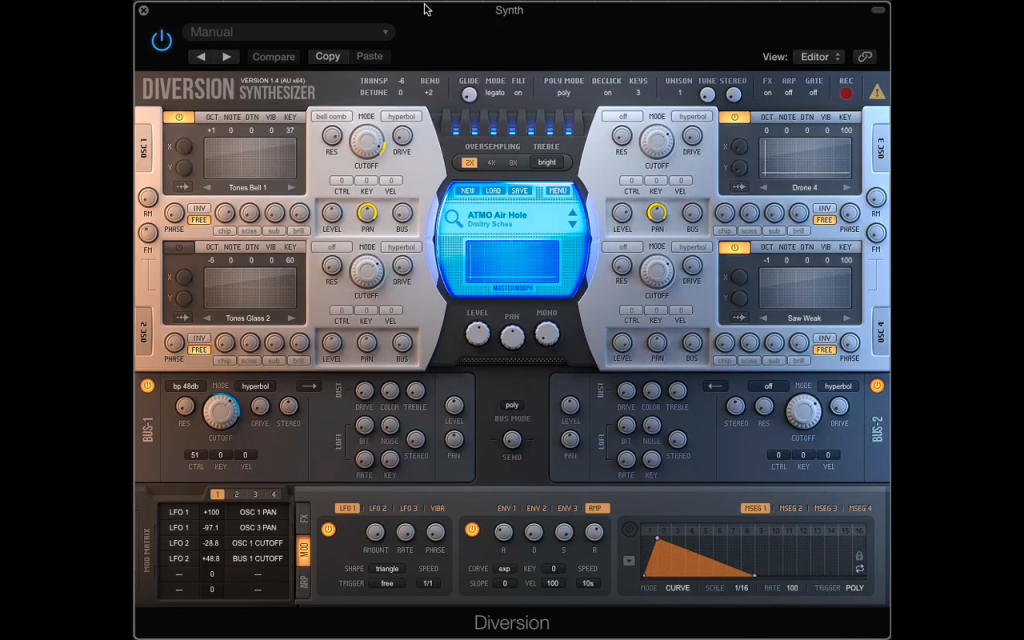Go to previous preset with left arrow
Viewport: 1024px width, 640px height.
[201, 57]
